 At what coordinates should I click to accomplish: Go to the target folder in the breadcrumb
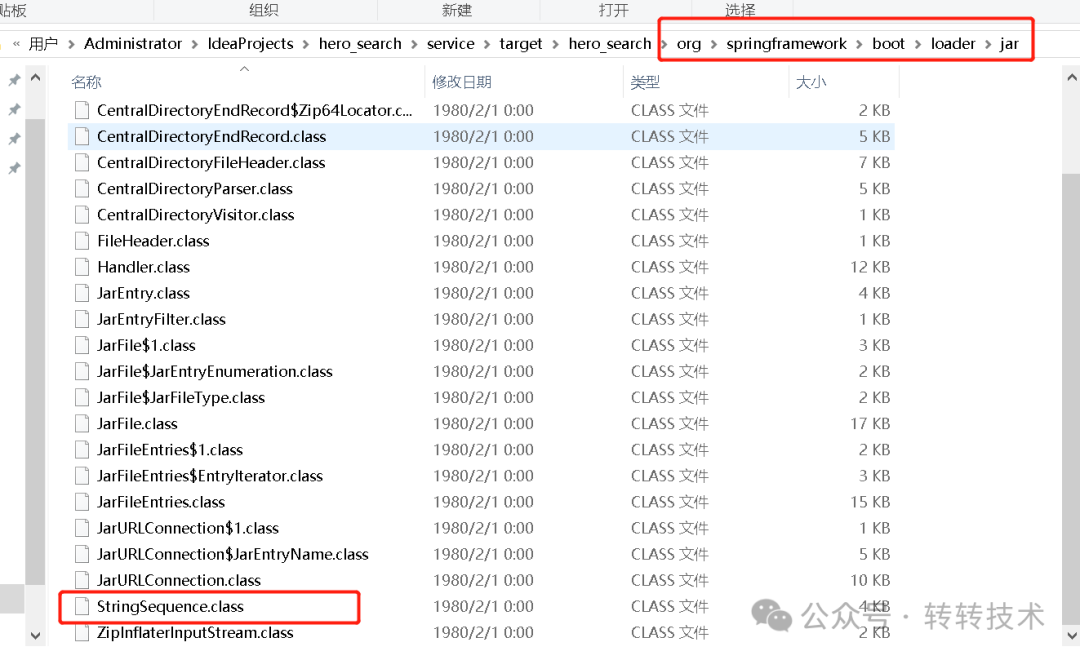[x=521, y=44]
